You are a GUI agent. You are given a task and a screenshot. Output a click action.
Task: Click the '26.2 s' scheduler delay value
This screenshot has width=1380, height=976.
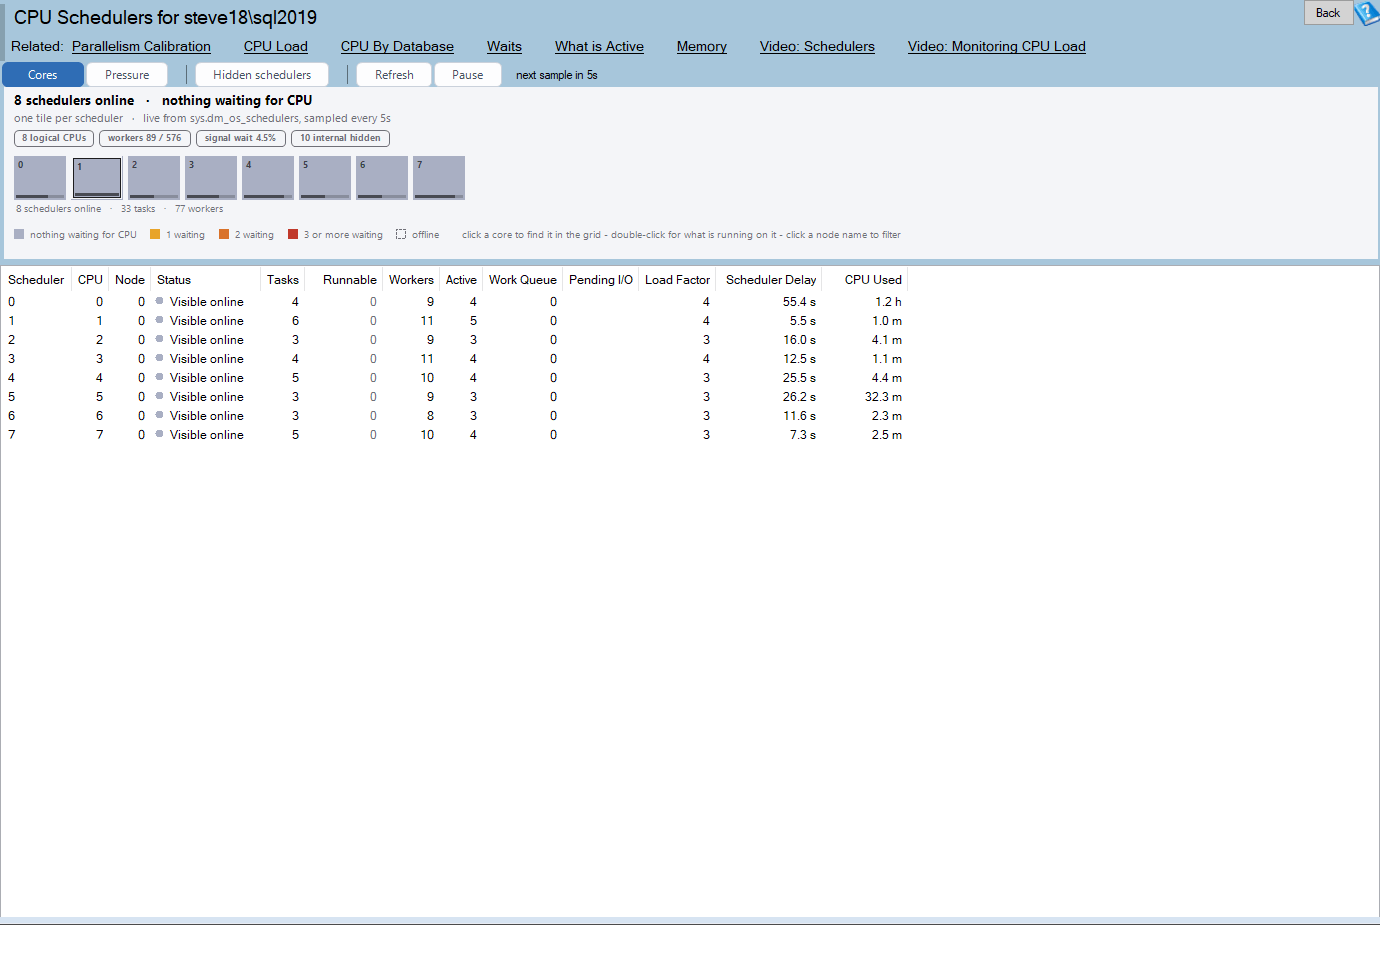click(799, 397)
